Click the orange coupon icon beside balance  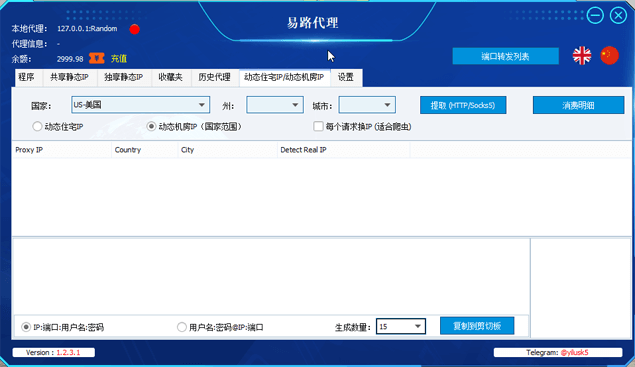tap(96, 58)
